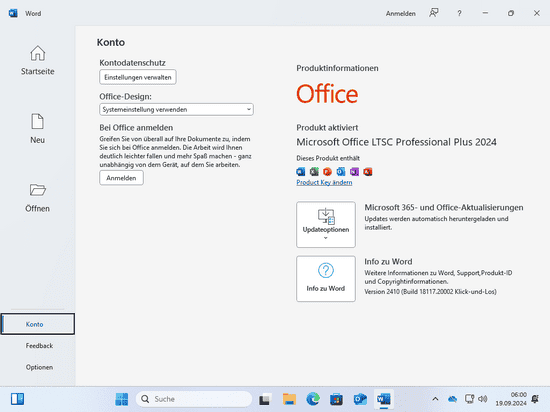The width and height of the screenshot is (550, 412).
Task: Open Outlook from the taskbar
Action: coord(360,399)
